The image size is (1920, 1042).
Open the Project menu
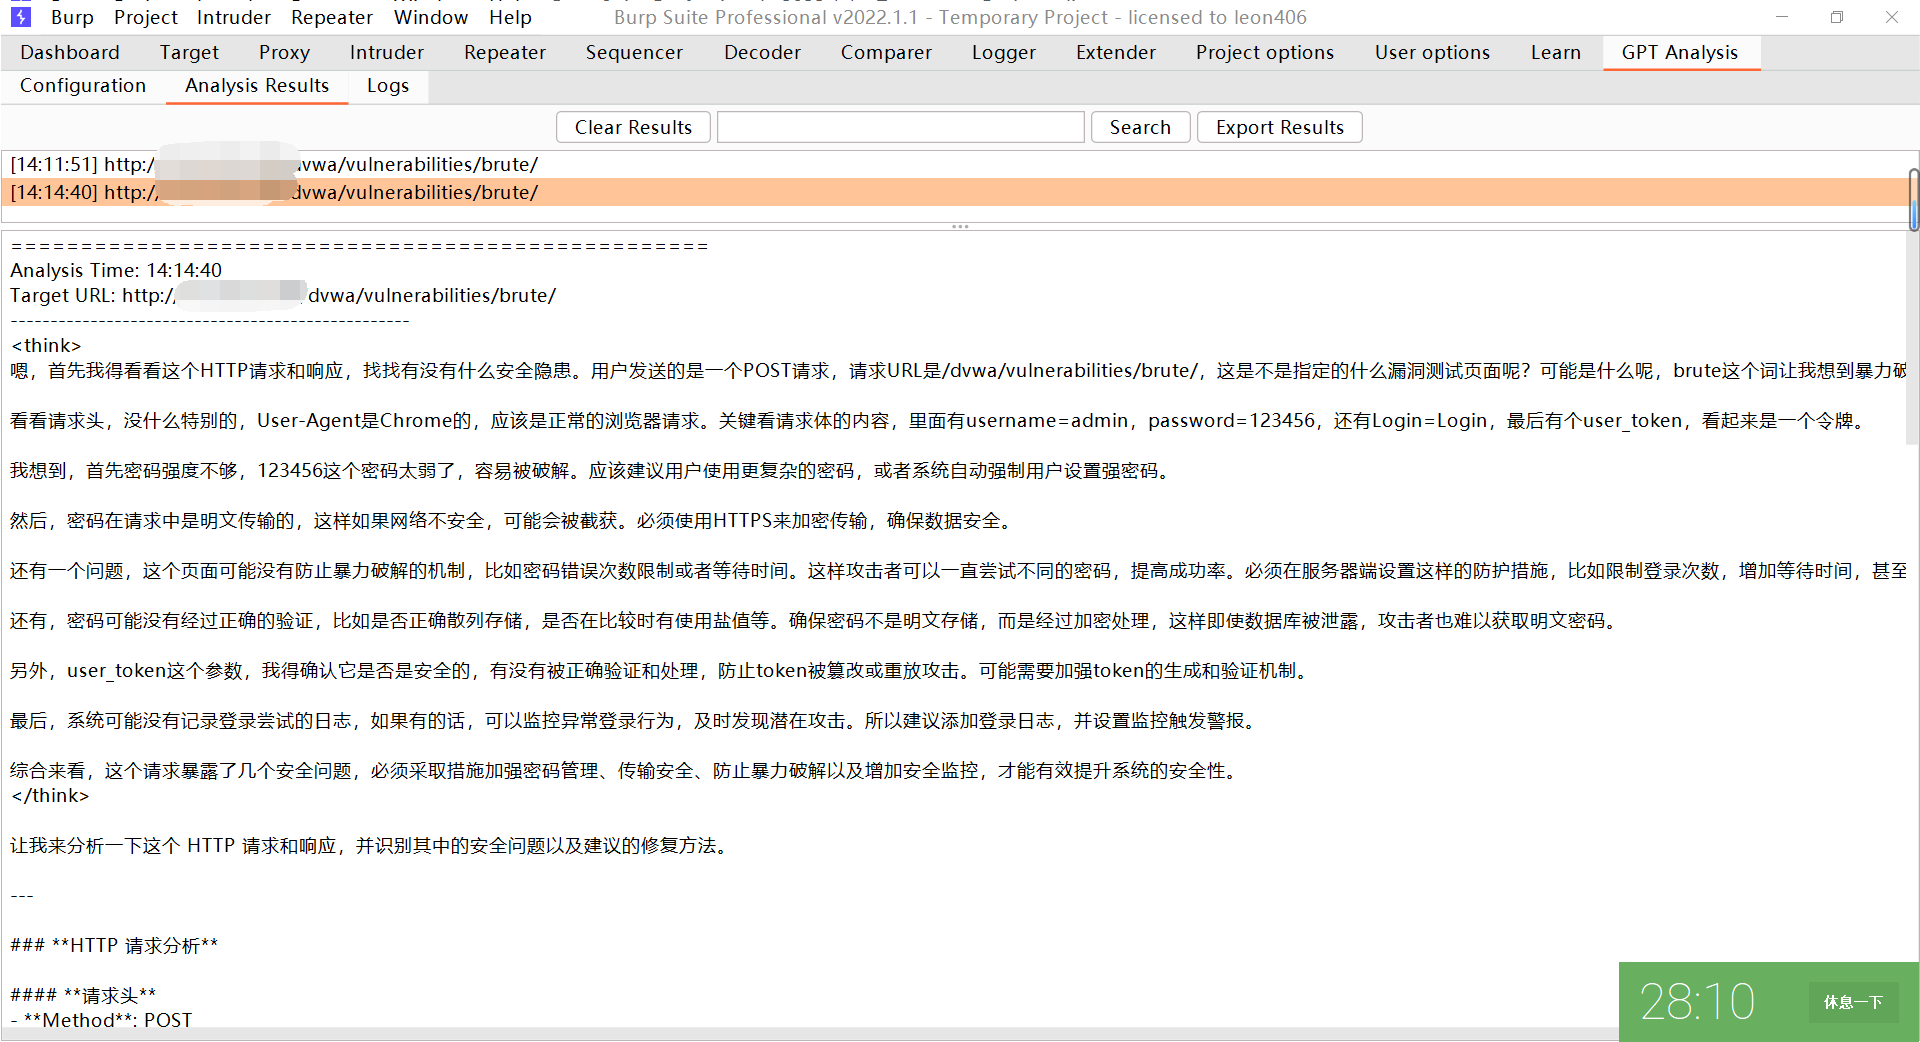click(145, 17)
